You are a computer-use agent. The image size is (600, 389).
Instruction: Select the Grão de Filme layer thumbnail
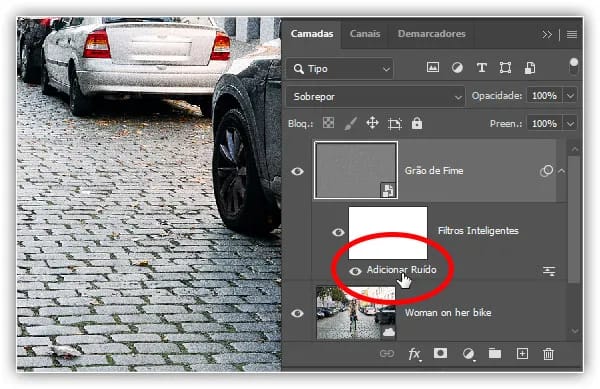356,170
